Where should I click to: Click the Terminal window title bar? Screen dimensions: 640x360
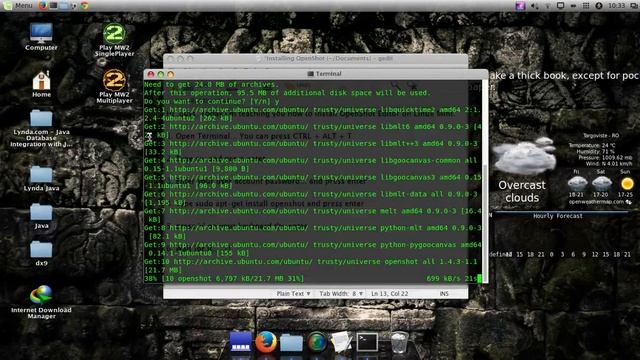[x=316, y=74]
